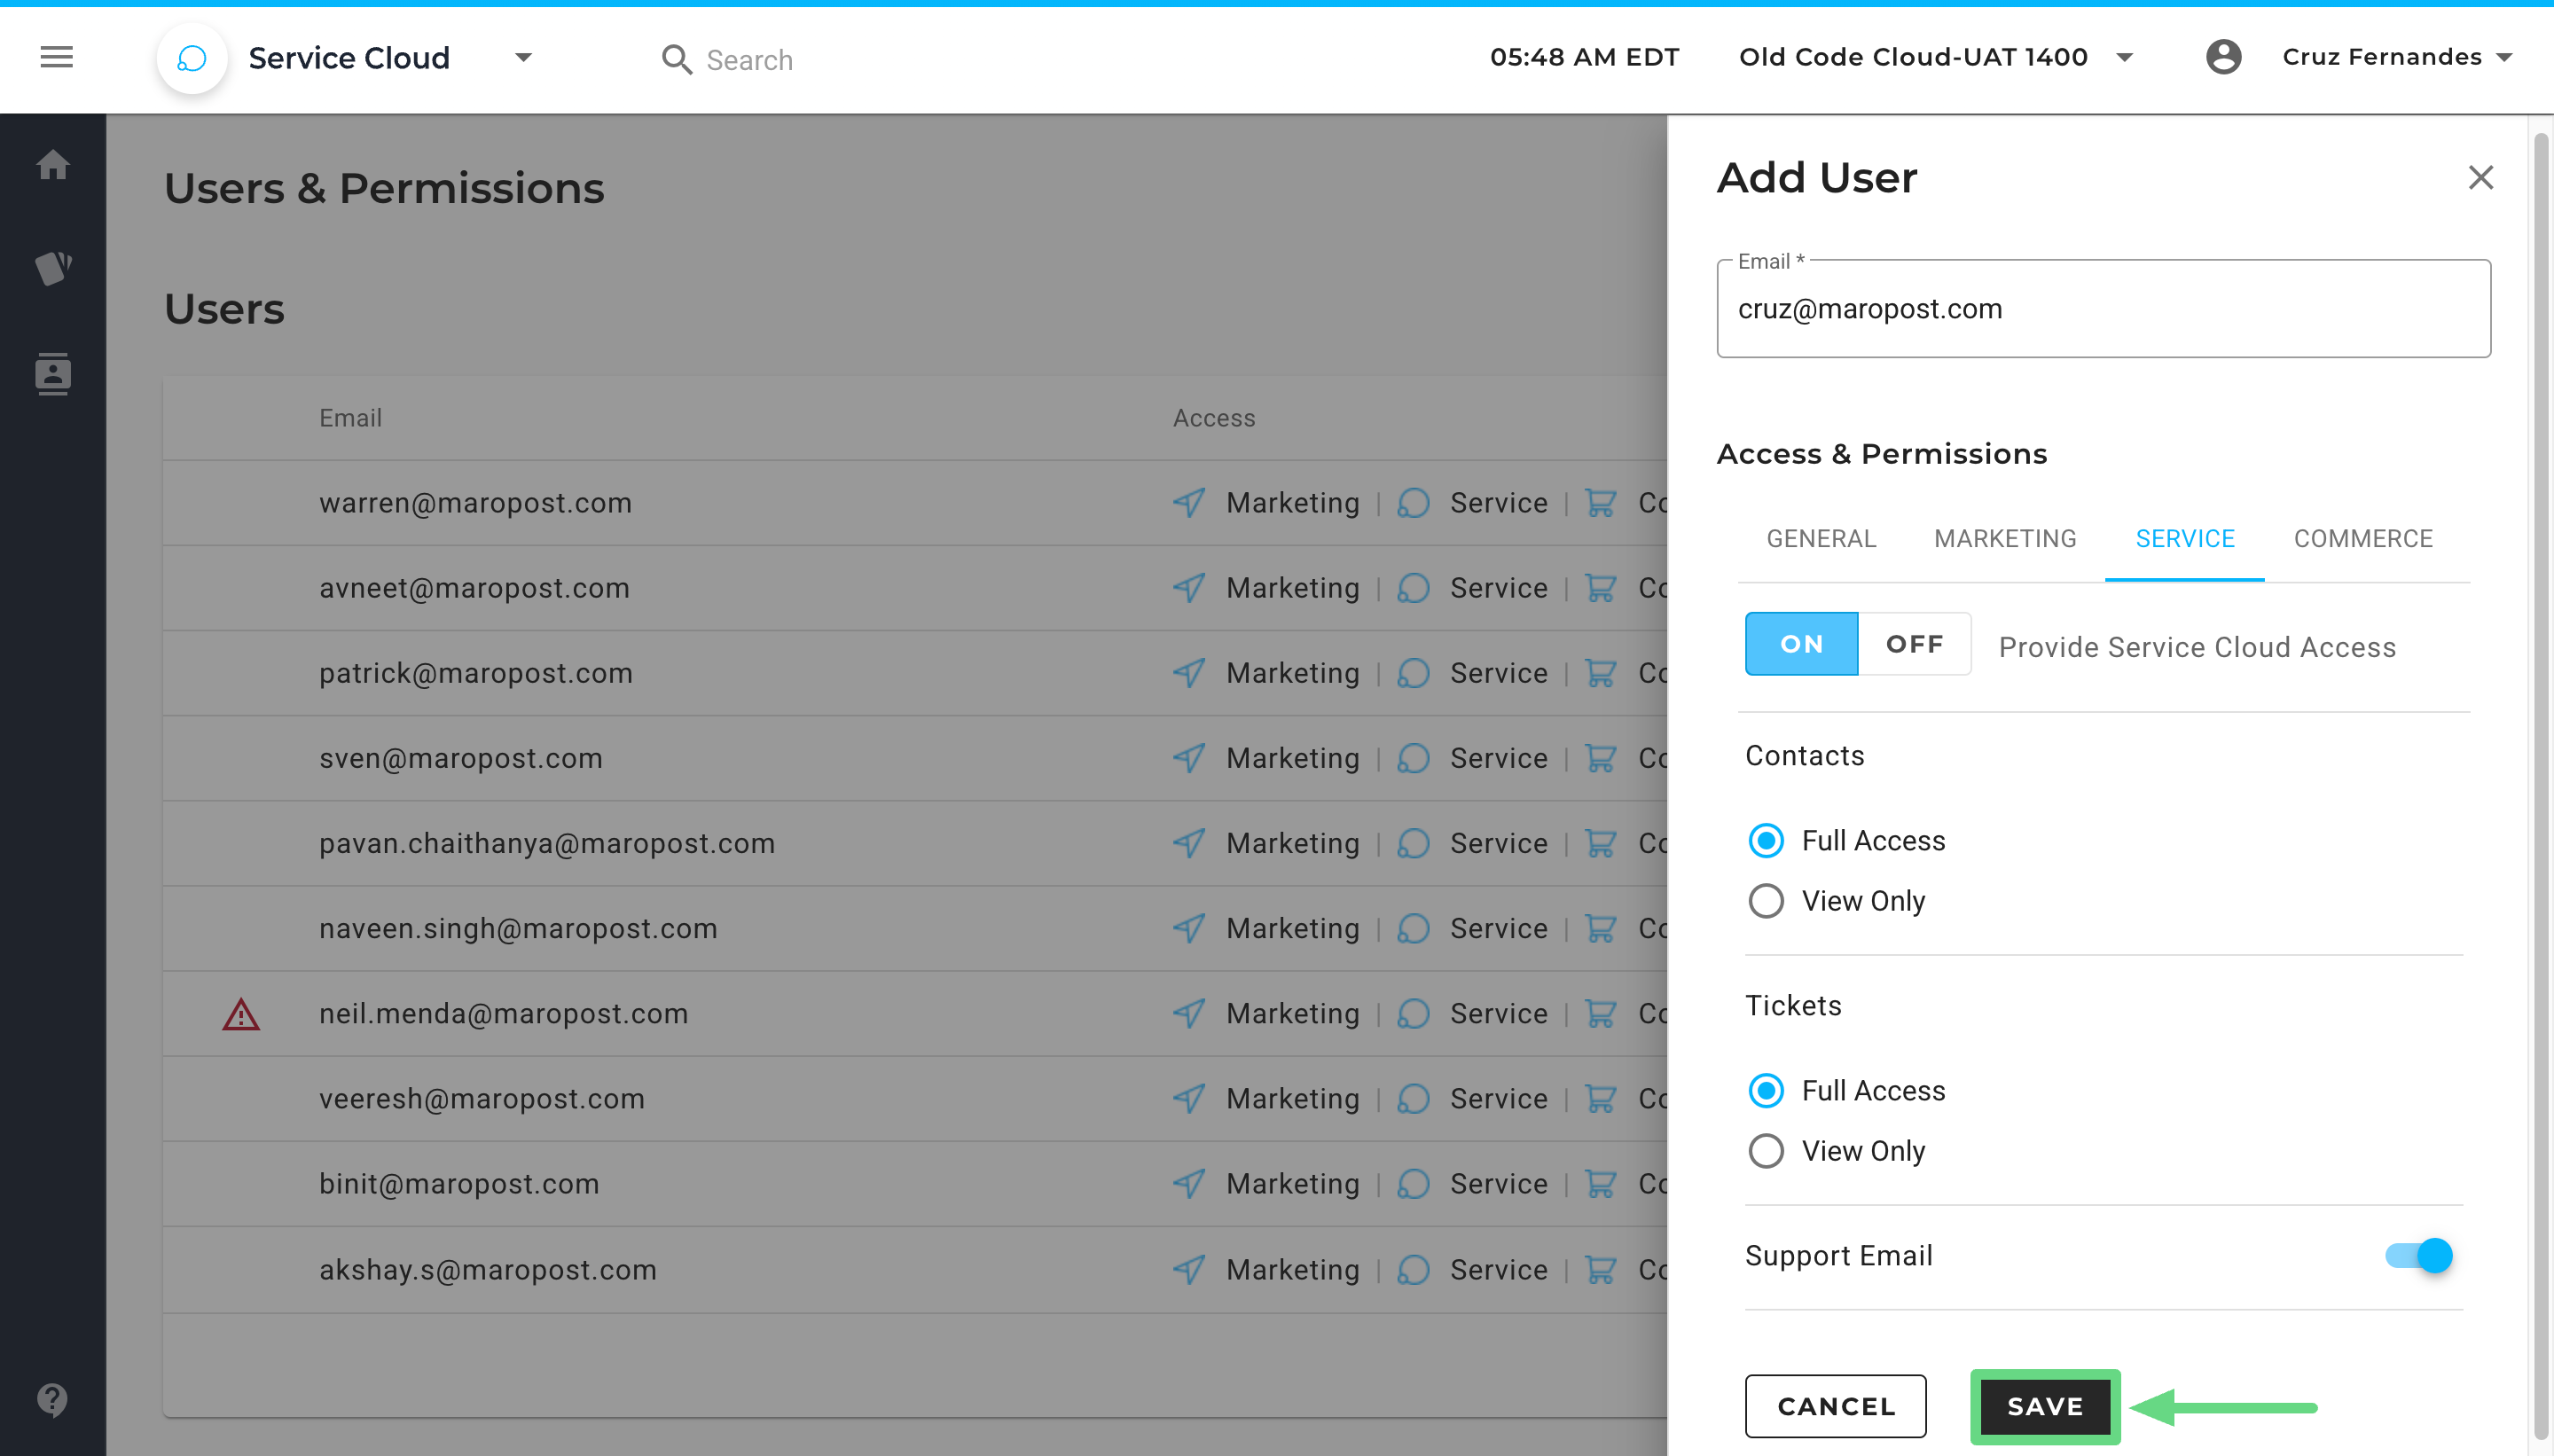
Task: Click the Service Cloud chat logo
Action: pos(192,58)
